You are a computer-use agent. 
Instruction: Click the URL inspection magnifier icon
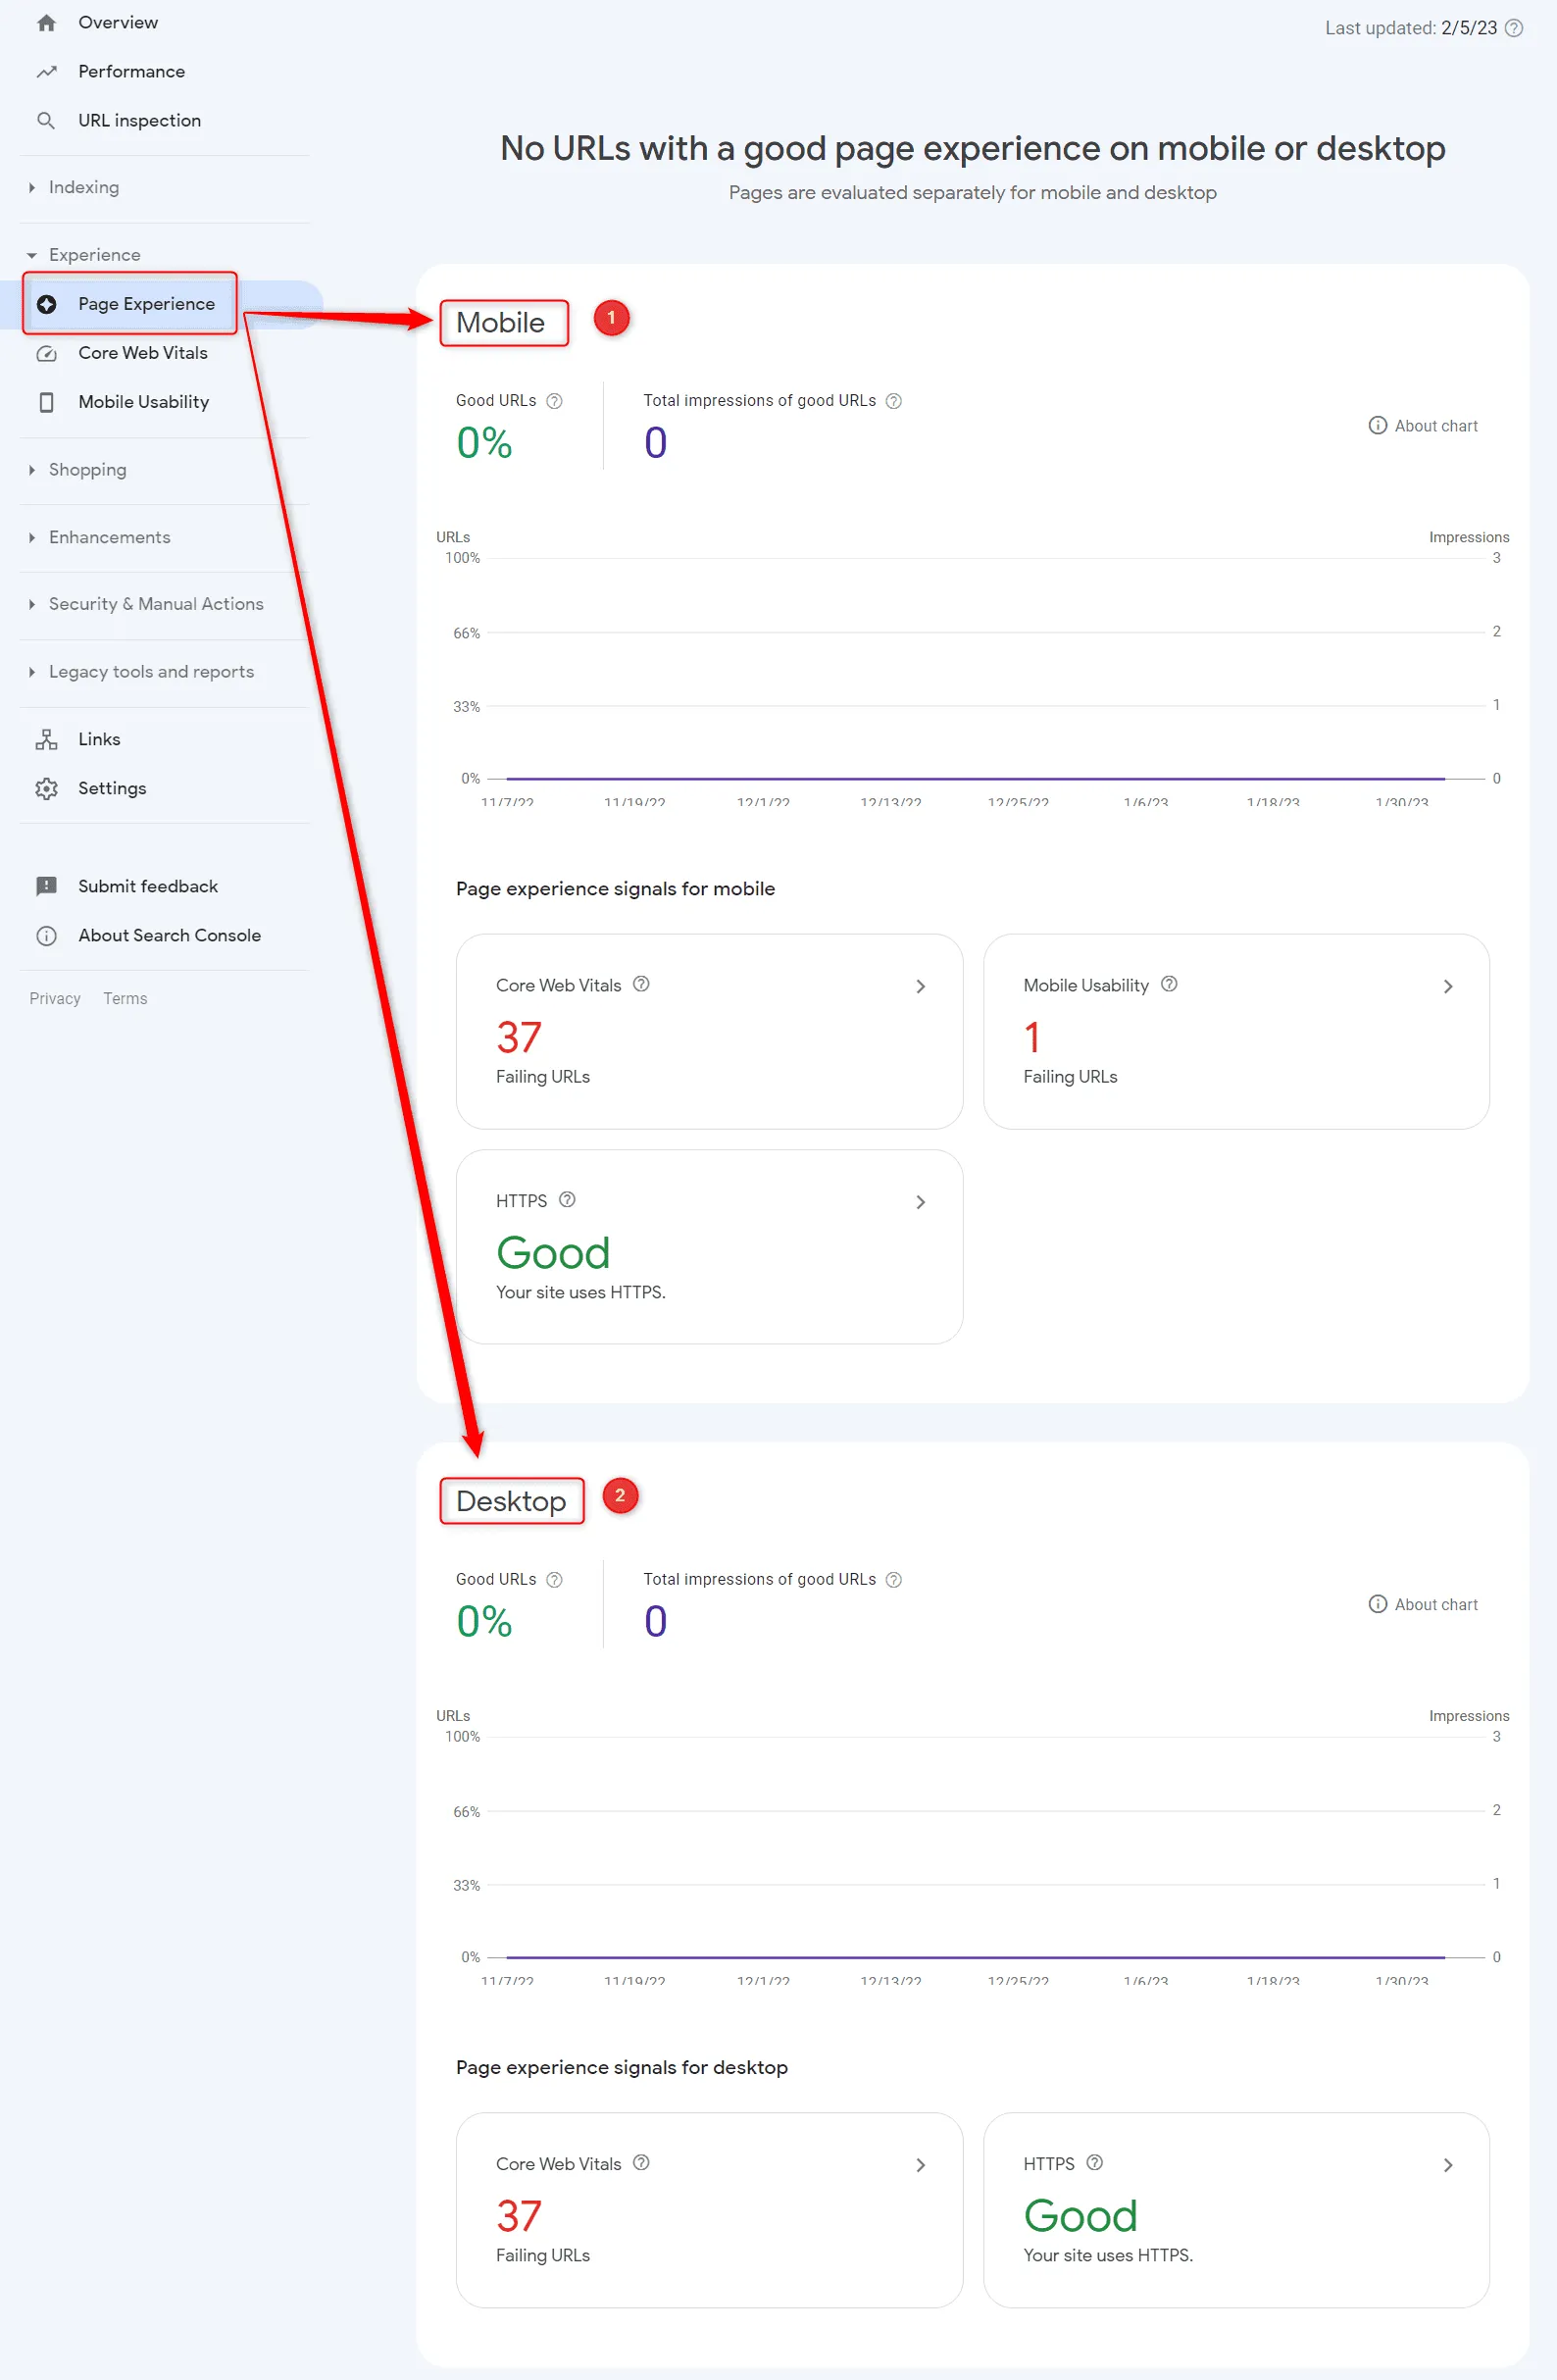[46, 121]
